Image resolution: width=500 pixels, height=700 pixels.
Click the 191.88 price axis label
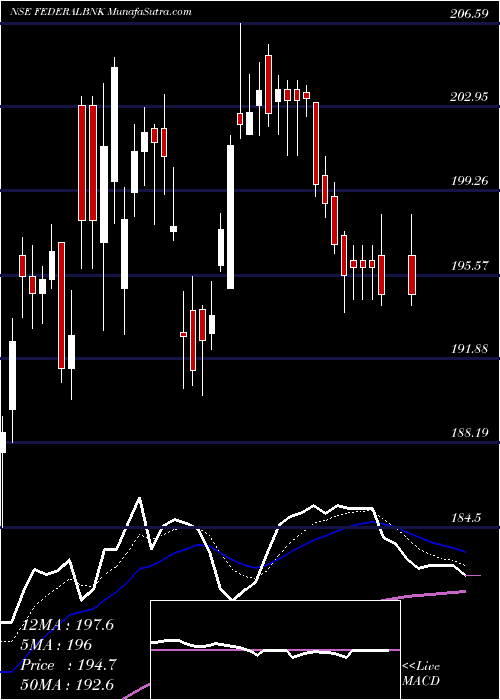click(x=468, y=349)
